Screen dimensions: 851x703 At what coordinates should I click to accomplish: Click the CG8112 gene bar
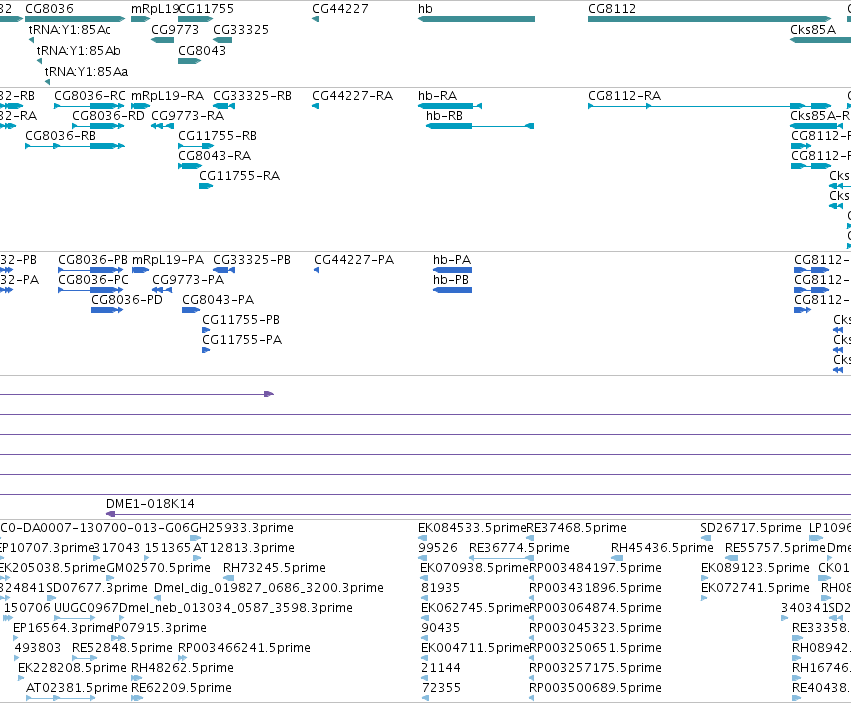point(709,19)
